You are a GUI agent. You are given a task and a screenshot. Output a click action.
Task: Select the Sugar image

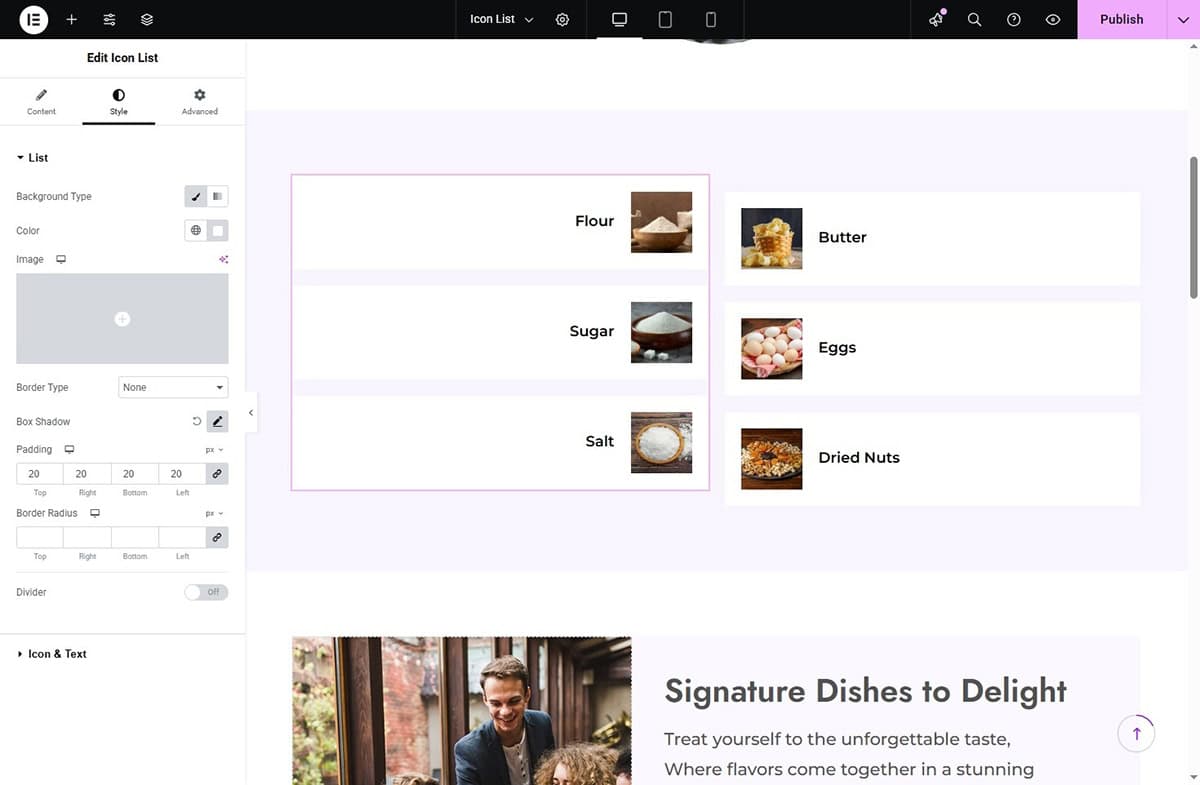click(661, 332)
